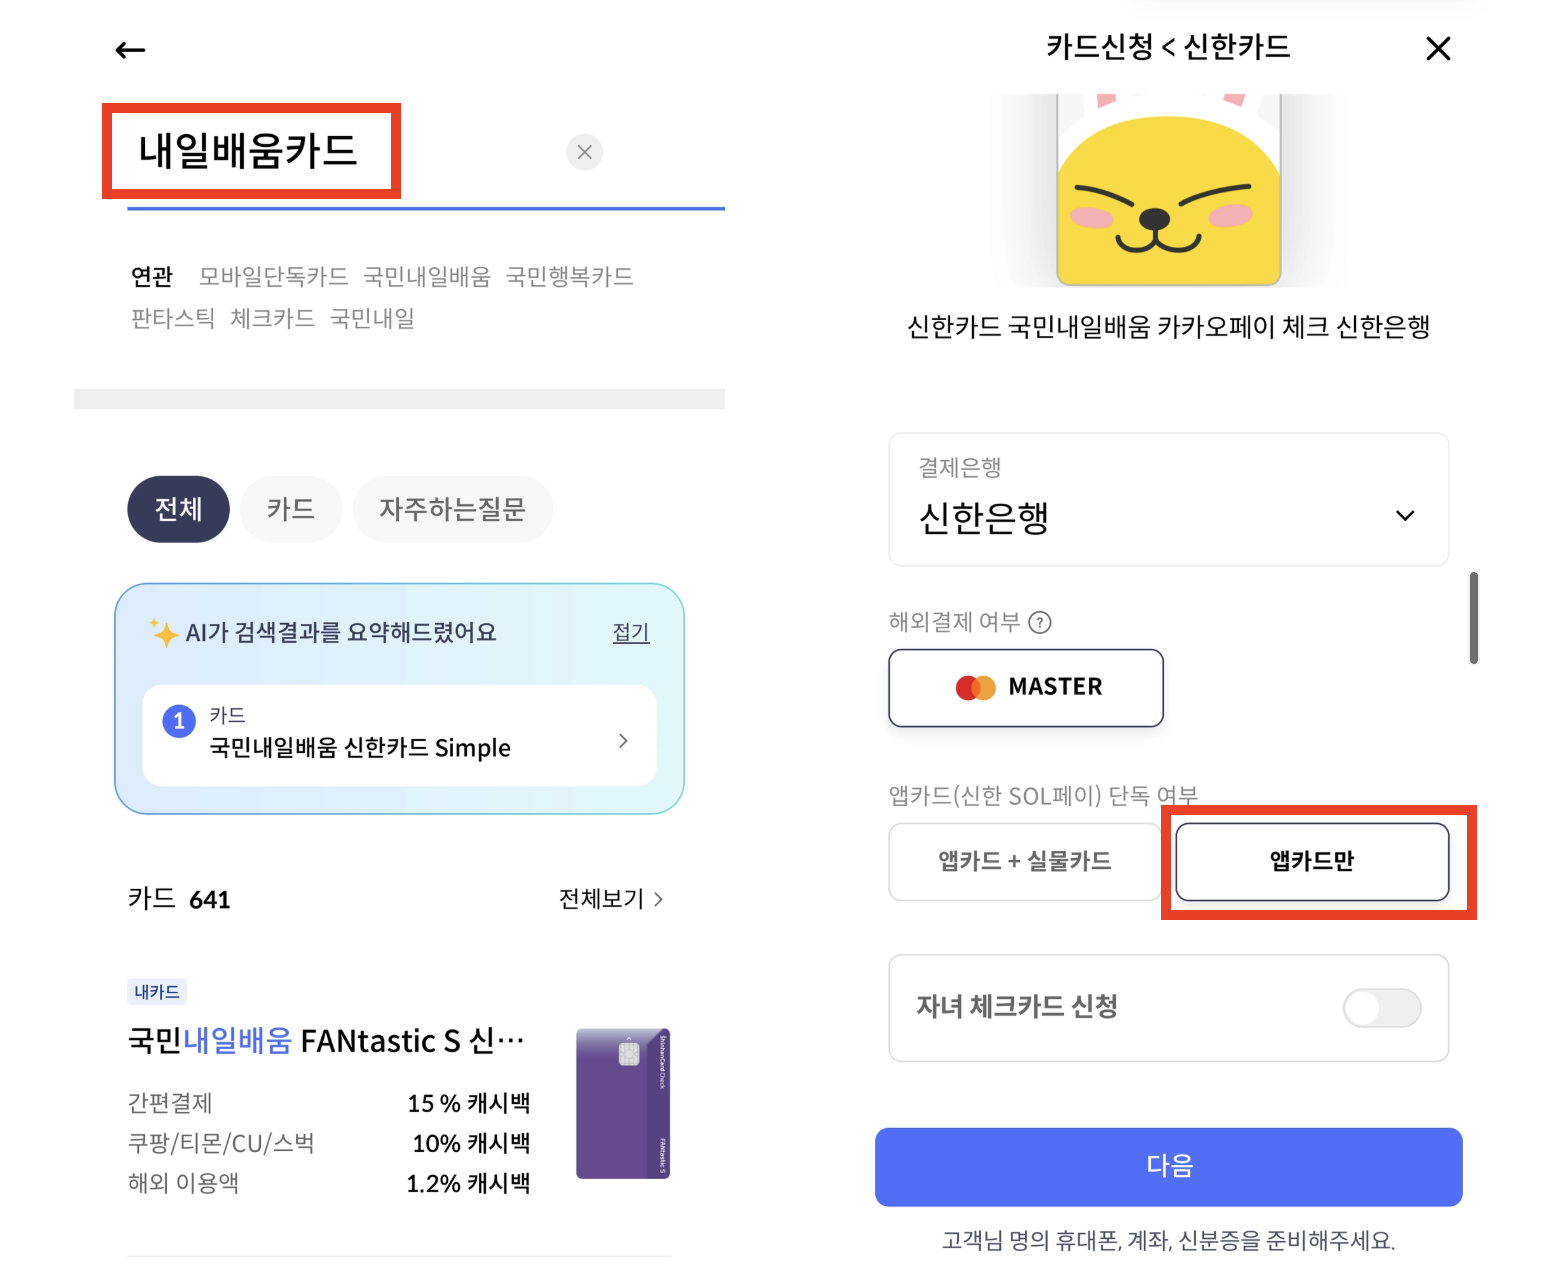Screen dimensions: 1554x1274
Task: Open the 국민내일배움 신한카드 Simple result
Action: (399, 735)
